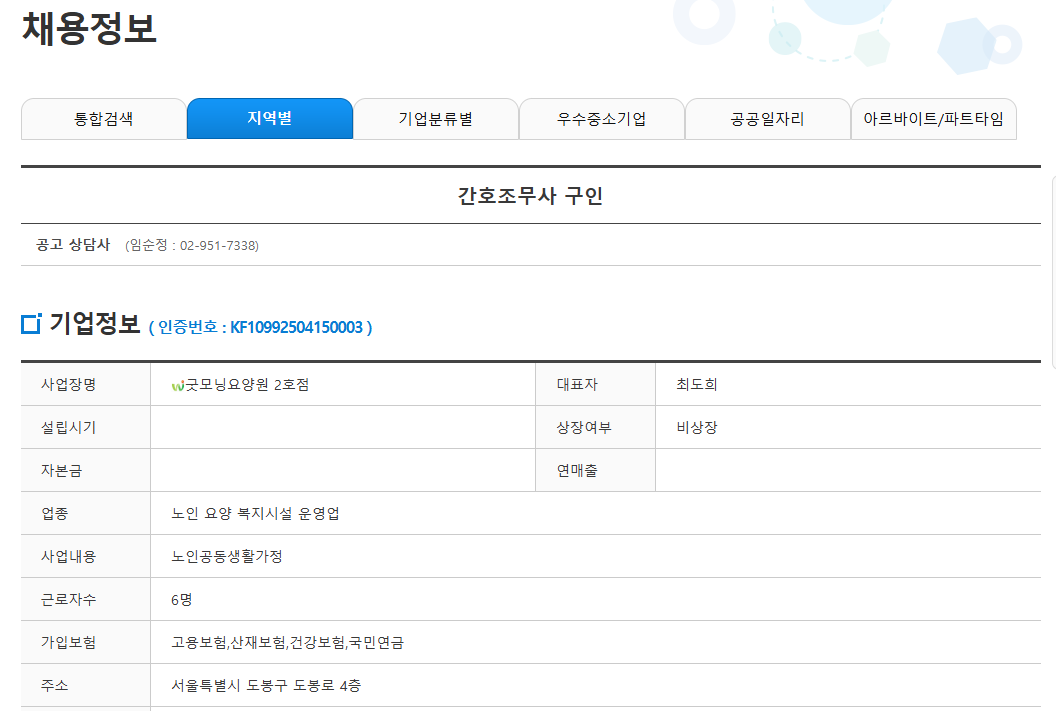Select the 통합검색 tab
The width and height of the screenshot is (1056, 711).
click(103, 118)
